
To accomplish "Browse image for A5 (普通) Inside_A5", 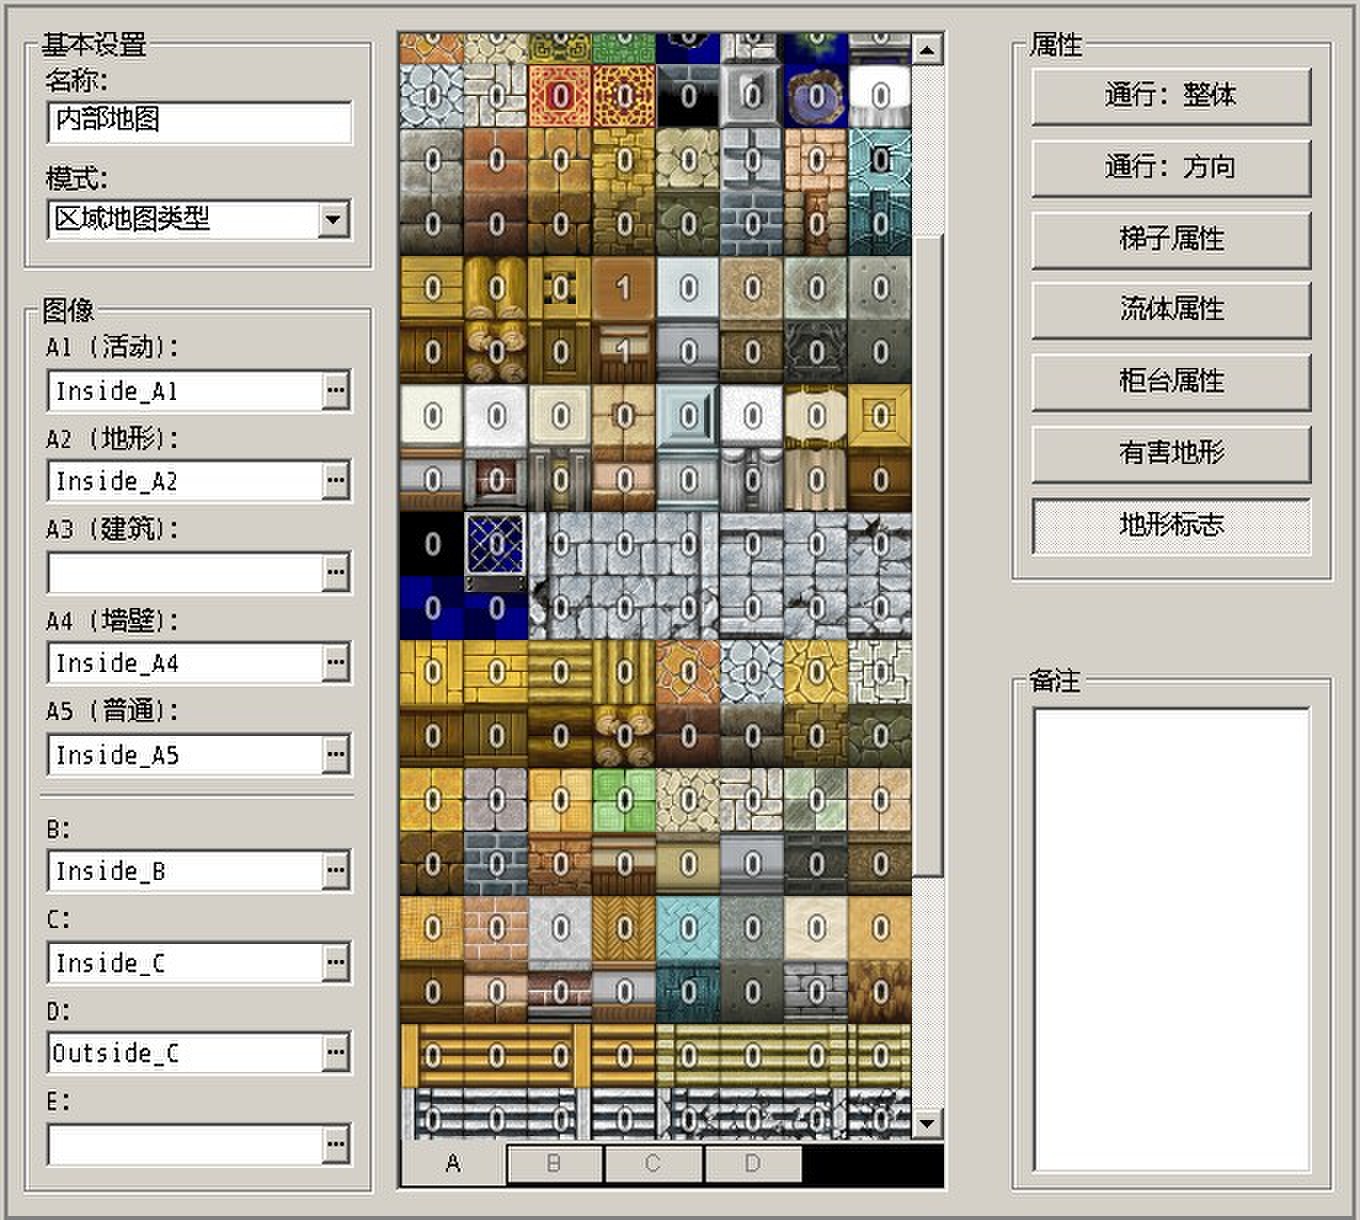I will (x=336, y=754).
